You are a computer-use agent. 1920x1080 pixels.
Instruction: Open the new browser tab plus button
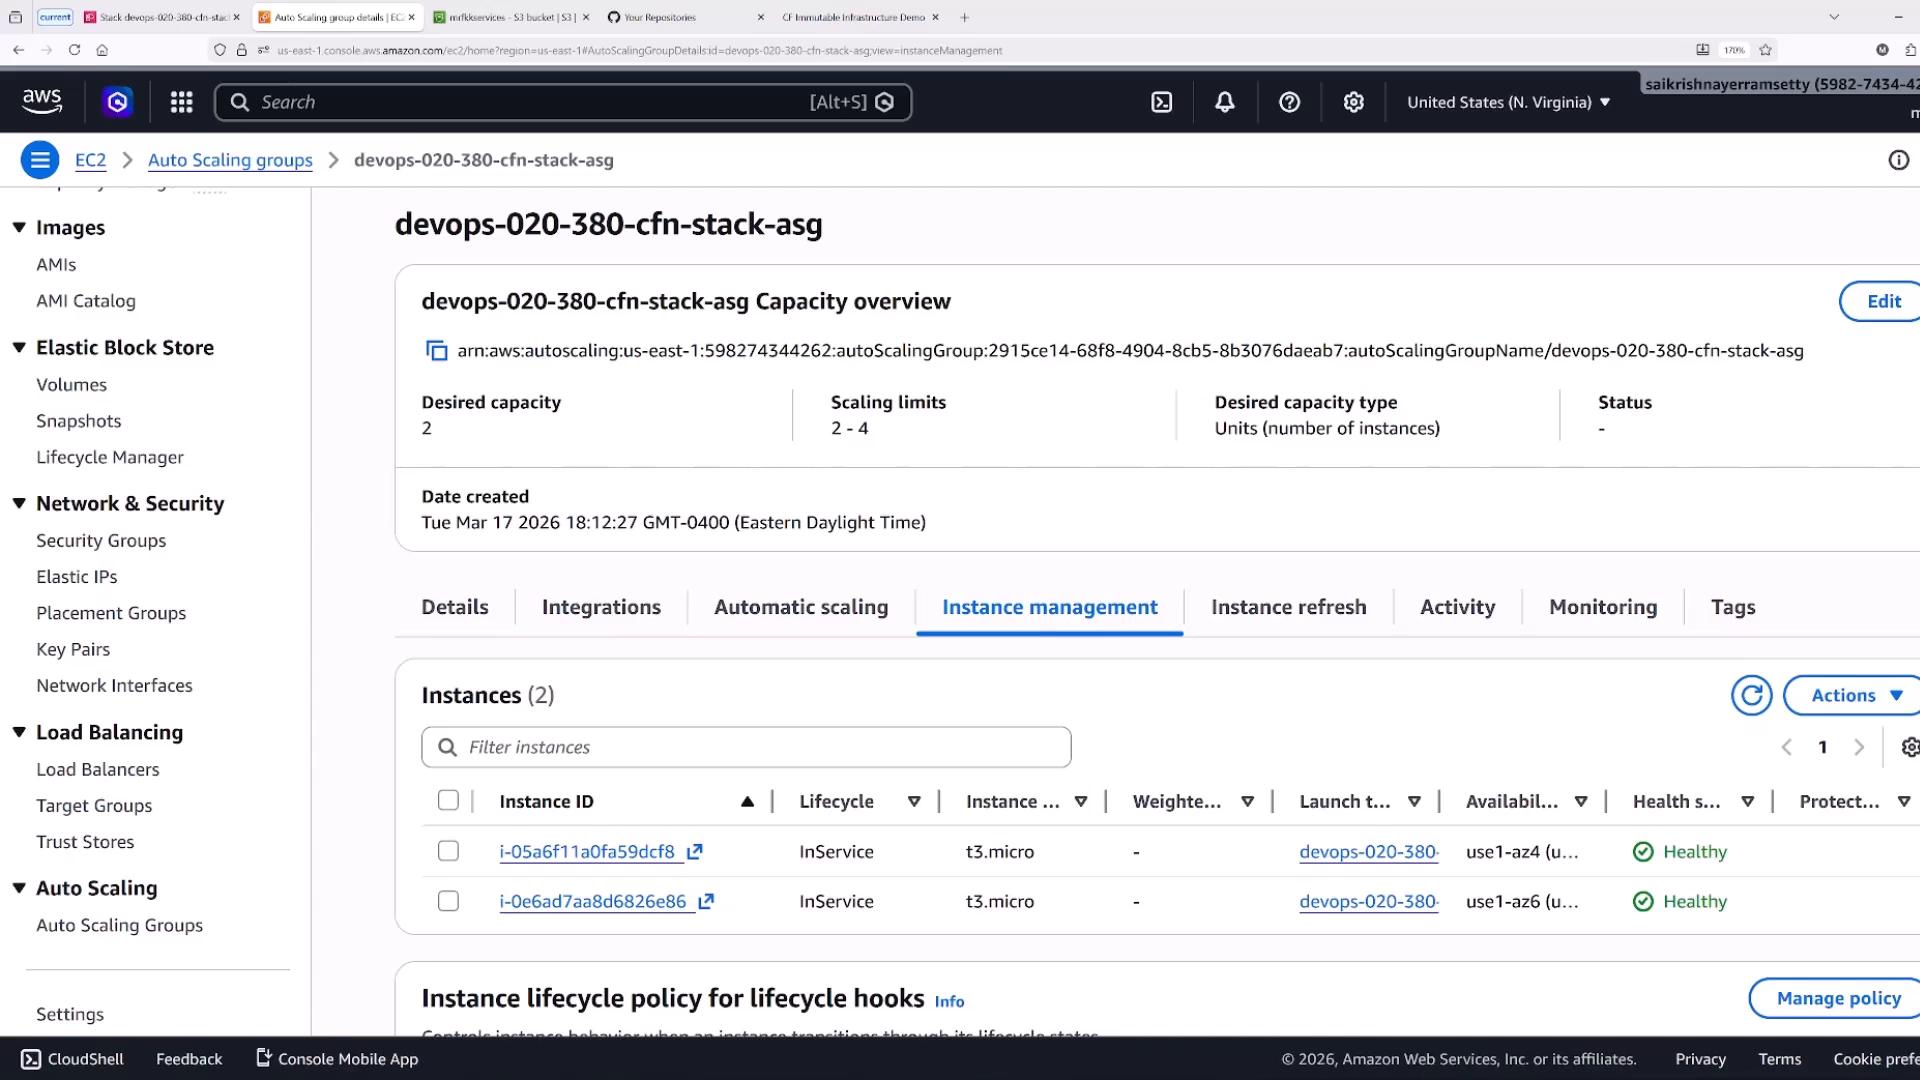[964, 17]
